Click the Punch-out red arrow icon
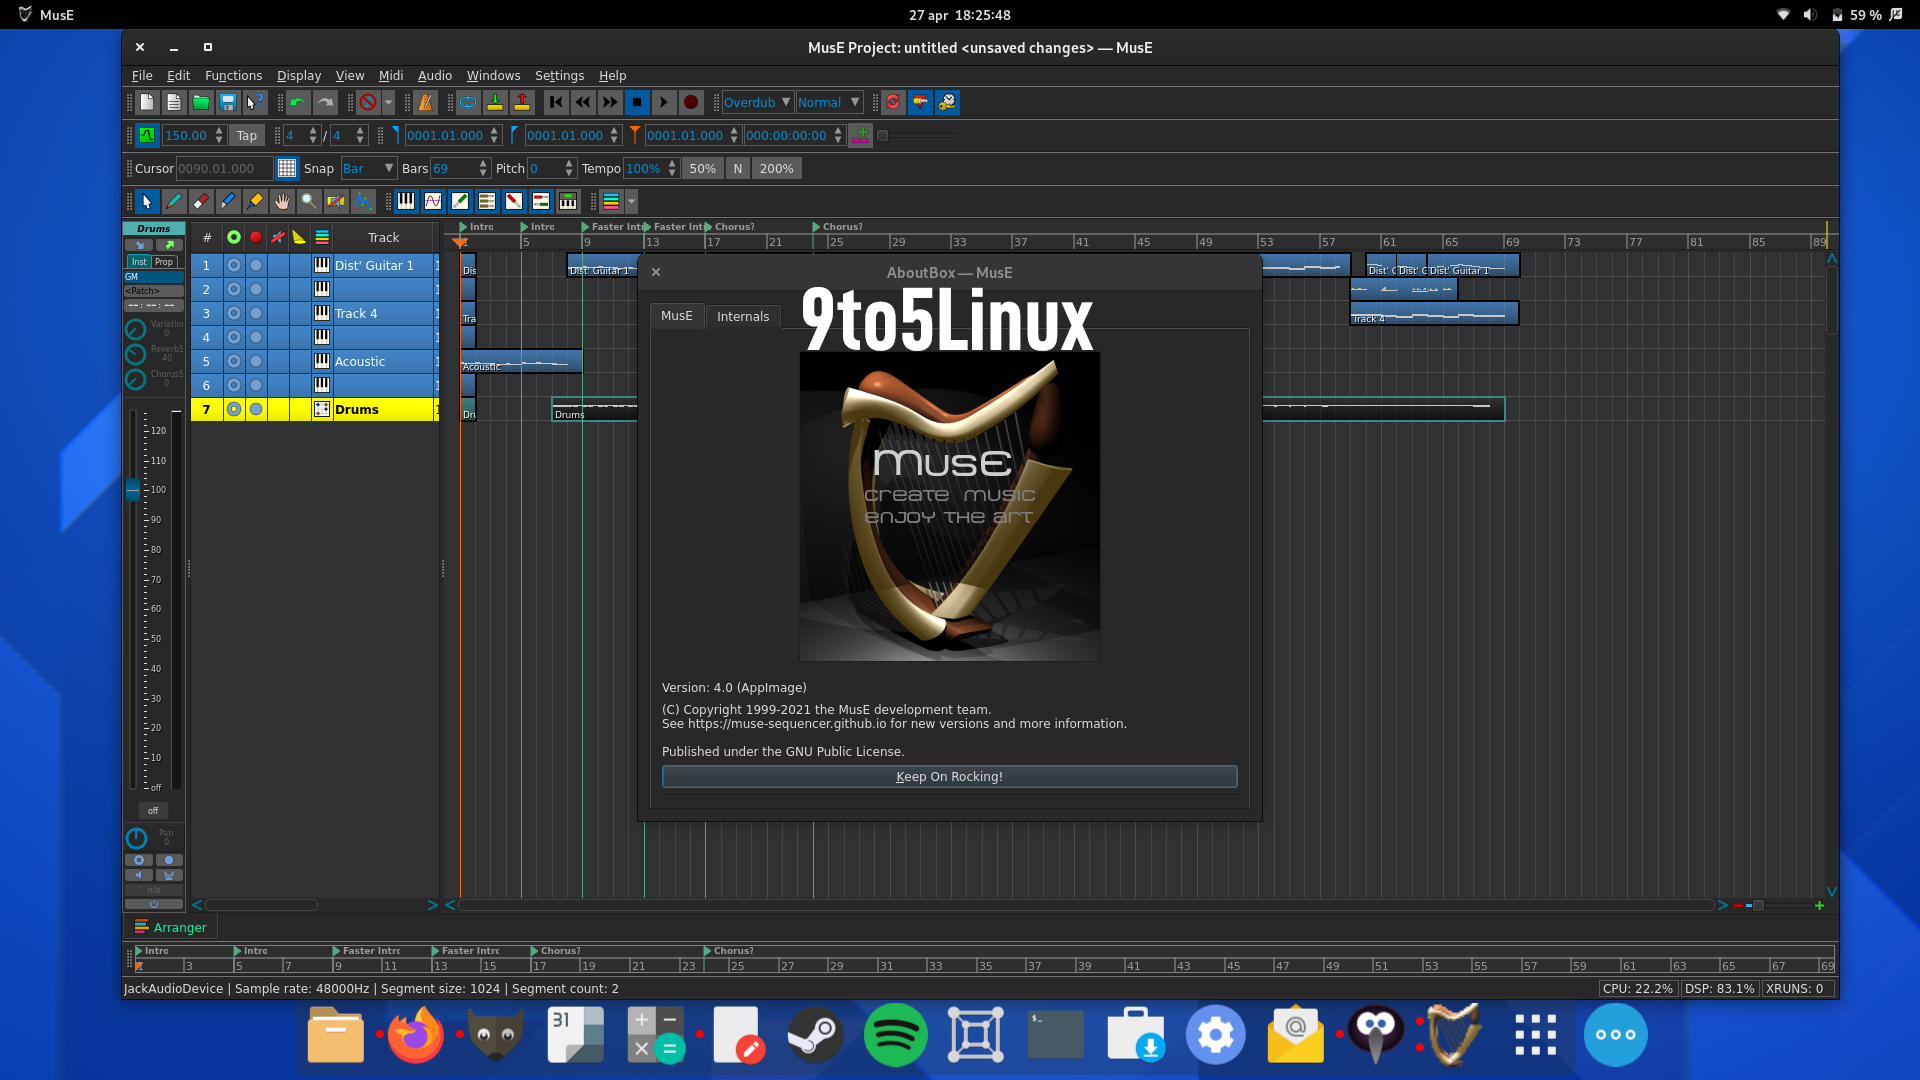This screenshot has width=1920, height=1080. point(522,102)
